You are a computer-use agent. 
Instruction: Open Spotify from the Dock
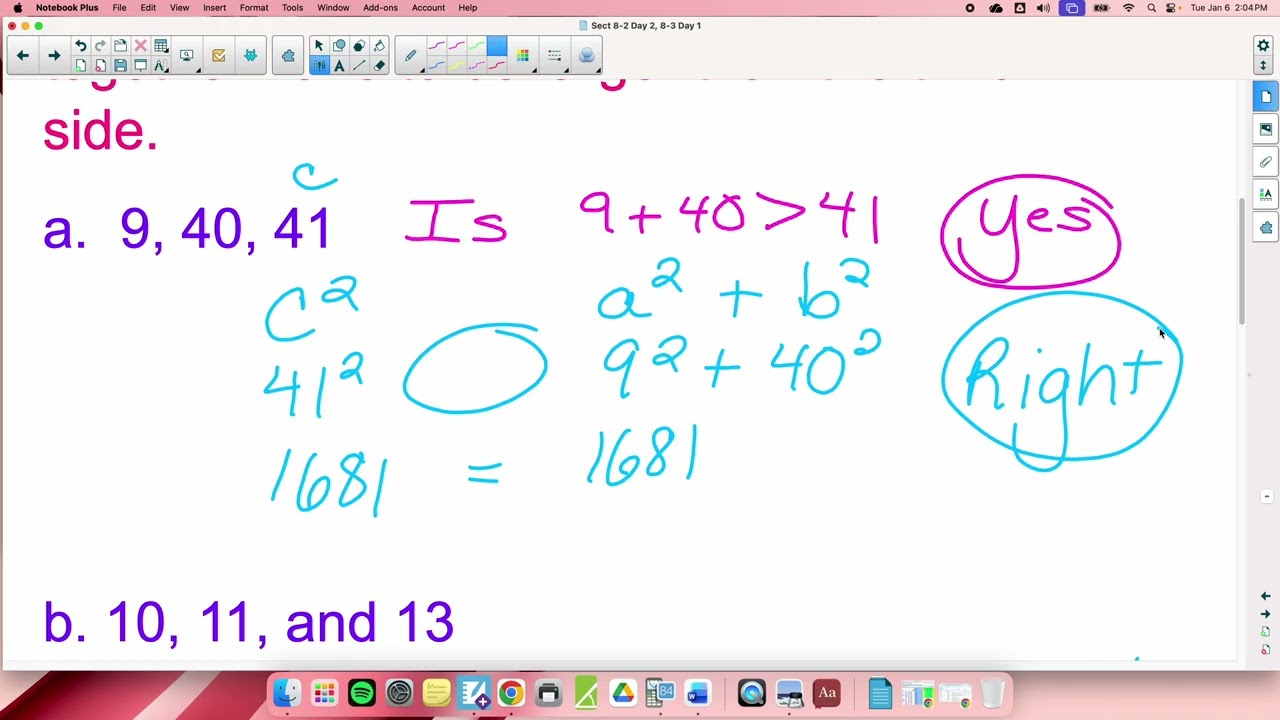pos(362,692)
